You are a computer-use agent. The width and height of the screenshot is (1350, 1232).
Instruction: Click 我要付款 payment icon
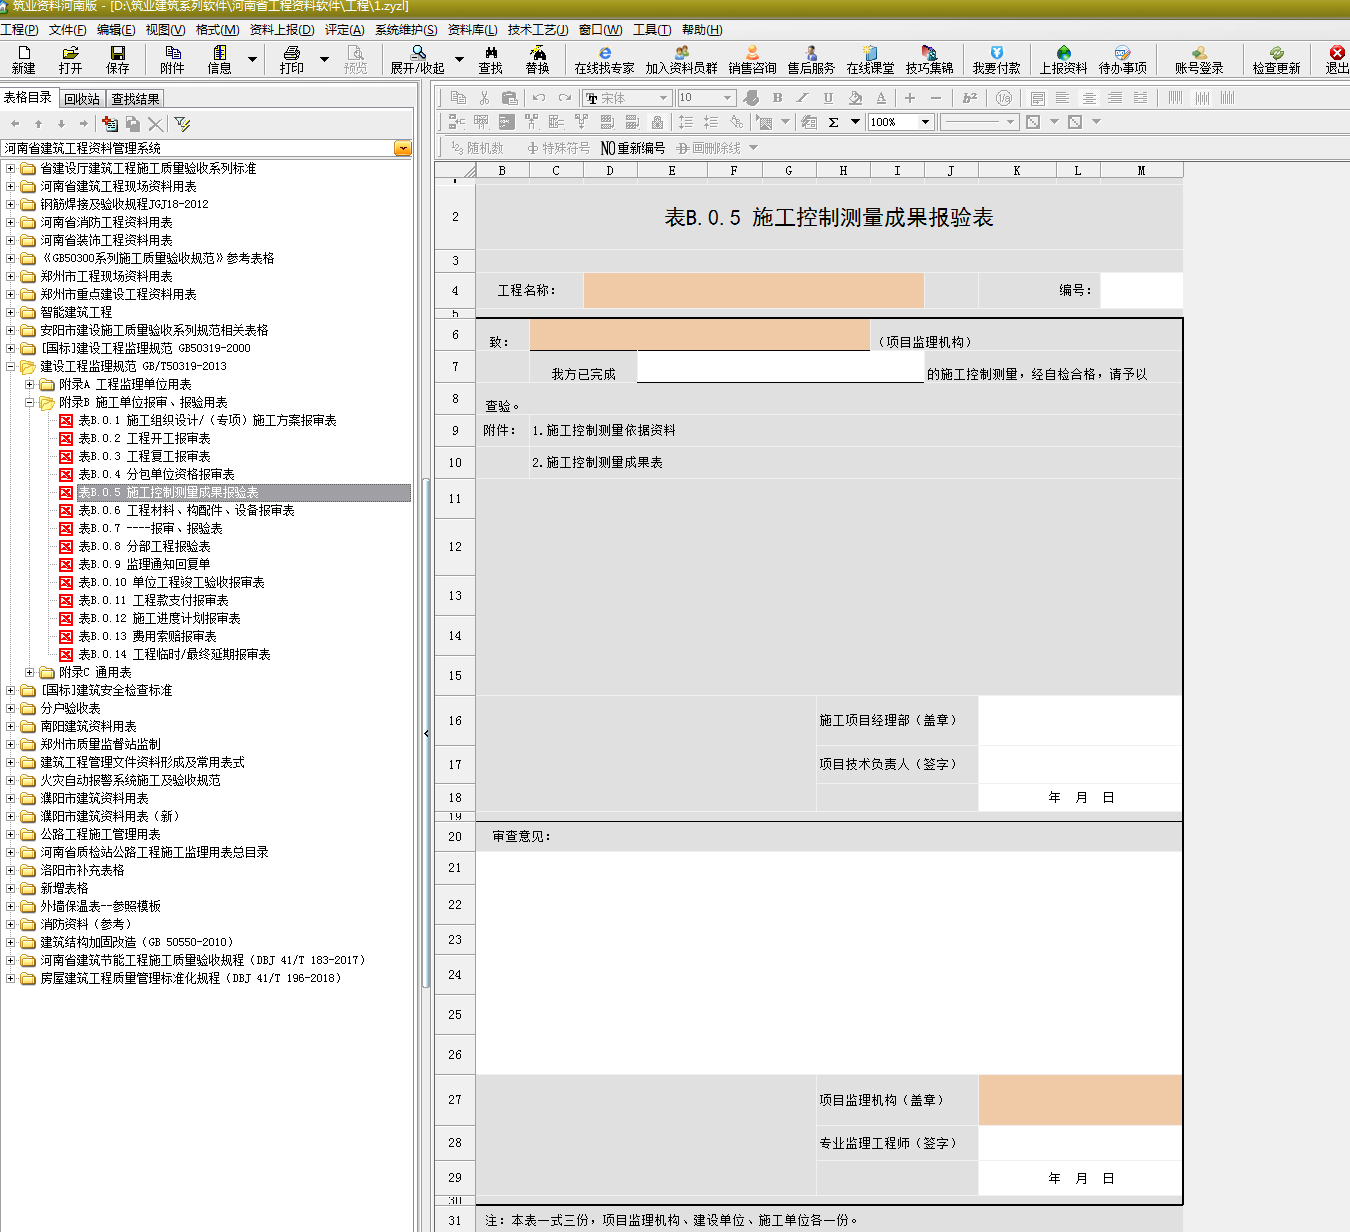[996, 59]
